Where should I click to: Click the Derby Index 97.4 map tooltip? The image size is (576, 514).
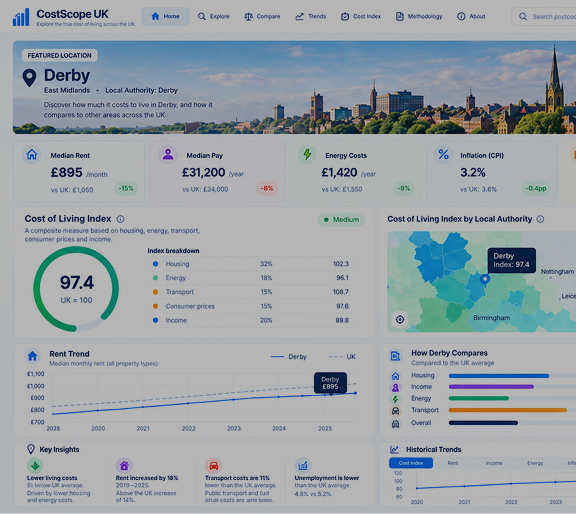[511, 260]
